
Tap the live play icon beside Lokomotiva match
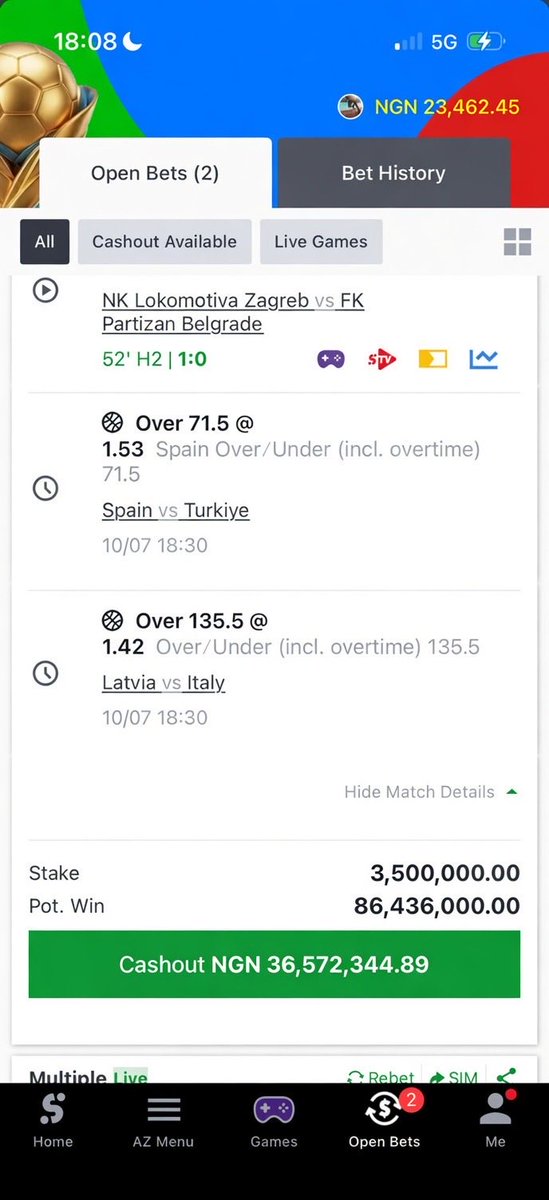45,290
